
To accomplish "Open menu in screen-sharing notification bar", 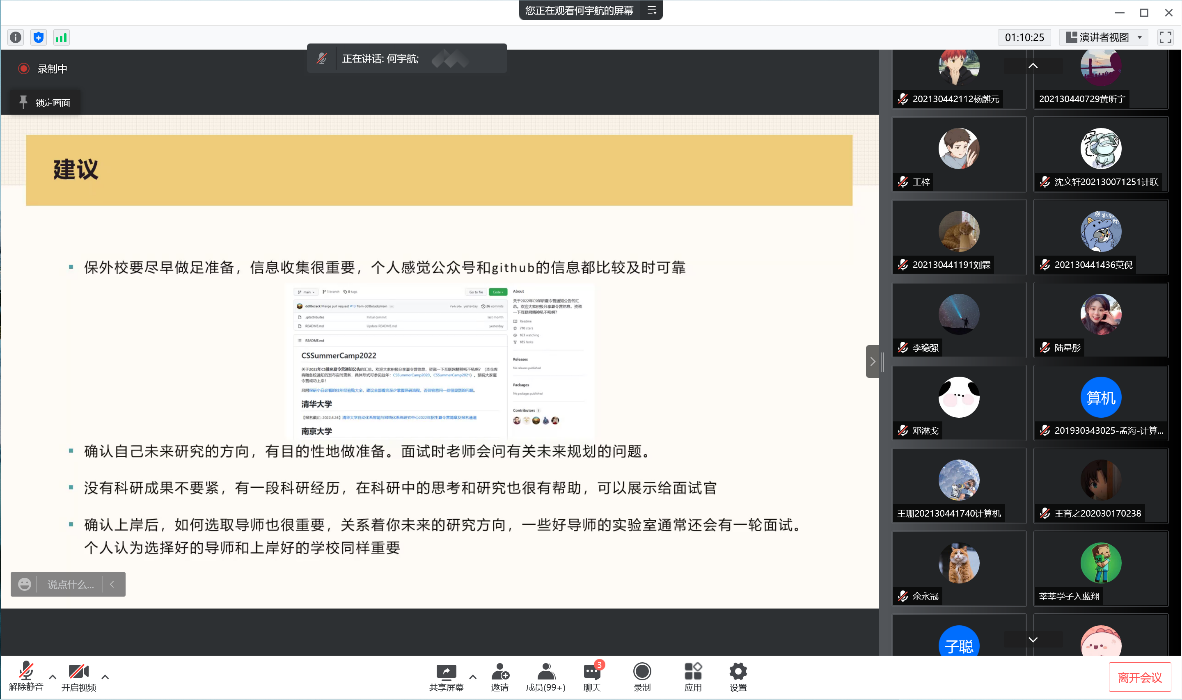I will 652,10.
